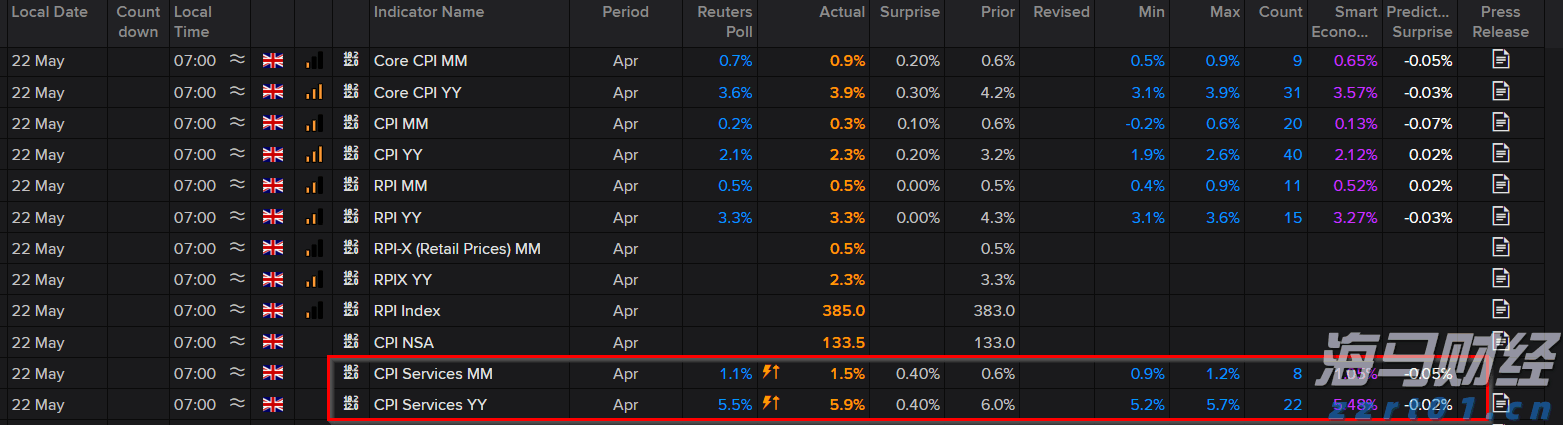Screen dimensions: 1563x425
Task: Sort the table by the Actual column
Action: pyautogui.click(x=842, y=12)
